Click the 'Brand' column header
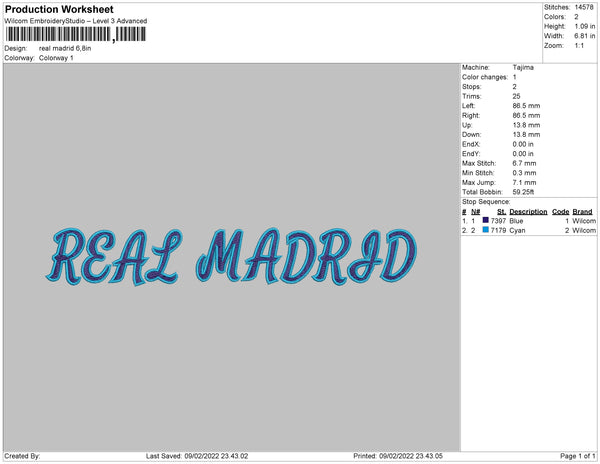Screen dimensions: 600x464 [x=582, y=212]
